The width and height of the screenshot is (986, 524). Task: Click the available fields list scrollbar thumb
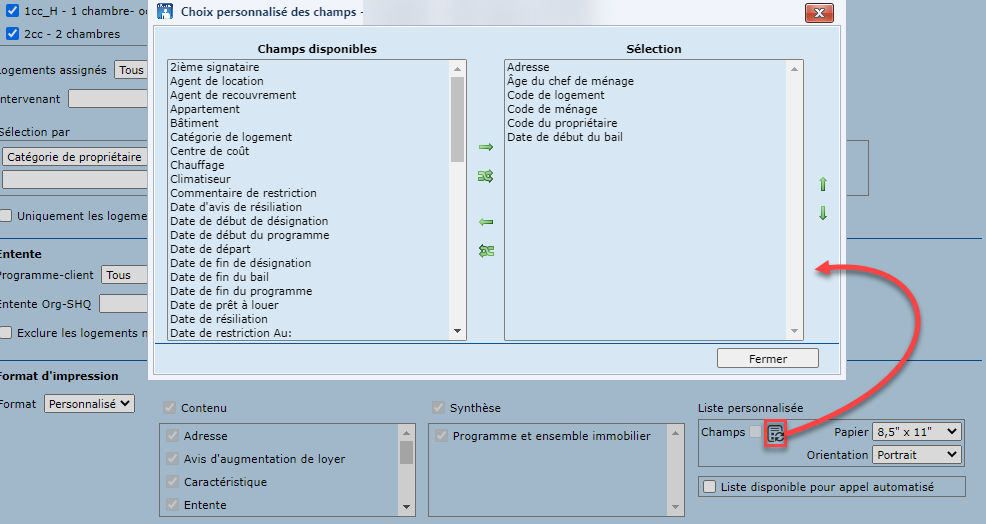pyautogui.click(x=458, y=118)
